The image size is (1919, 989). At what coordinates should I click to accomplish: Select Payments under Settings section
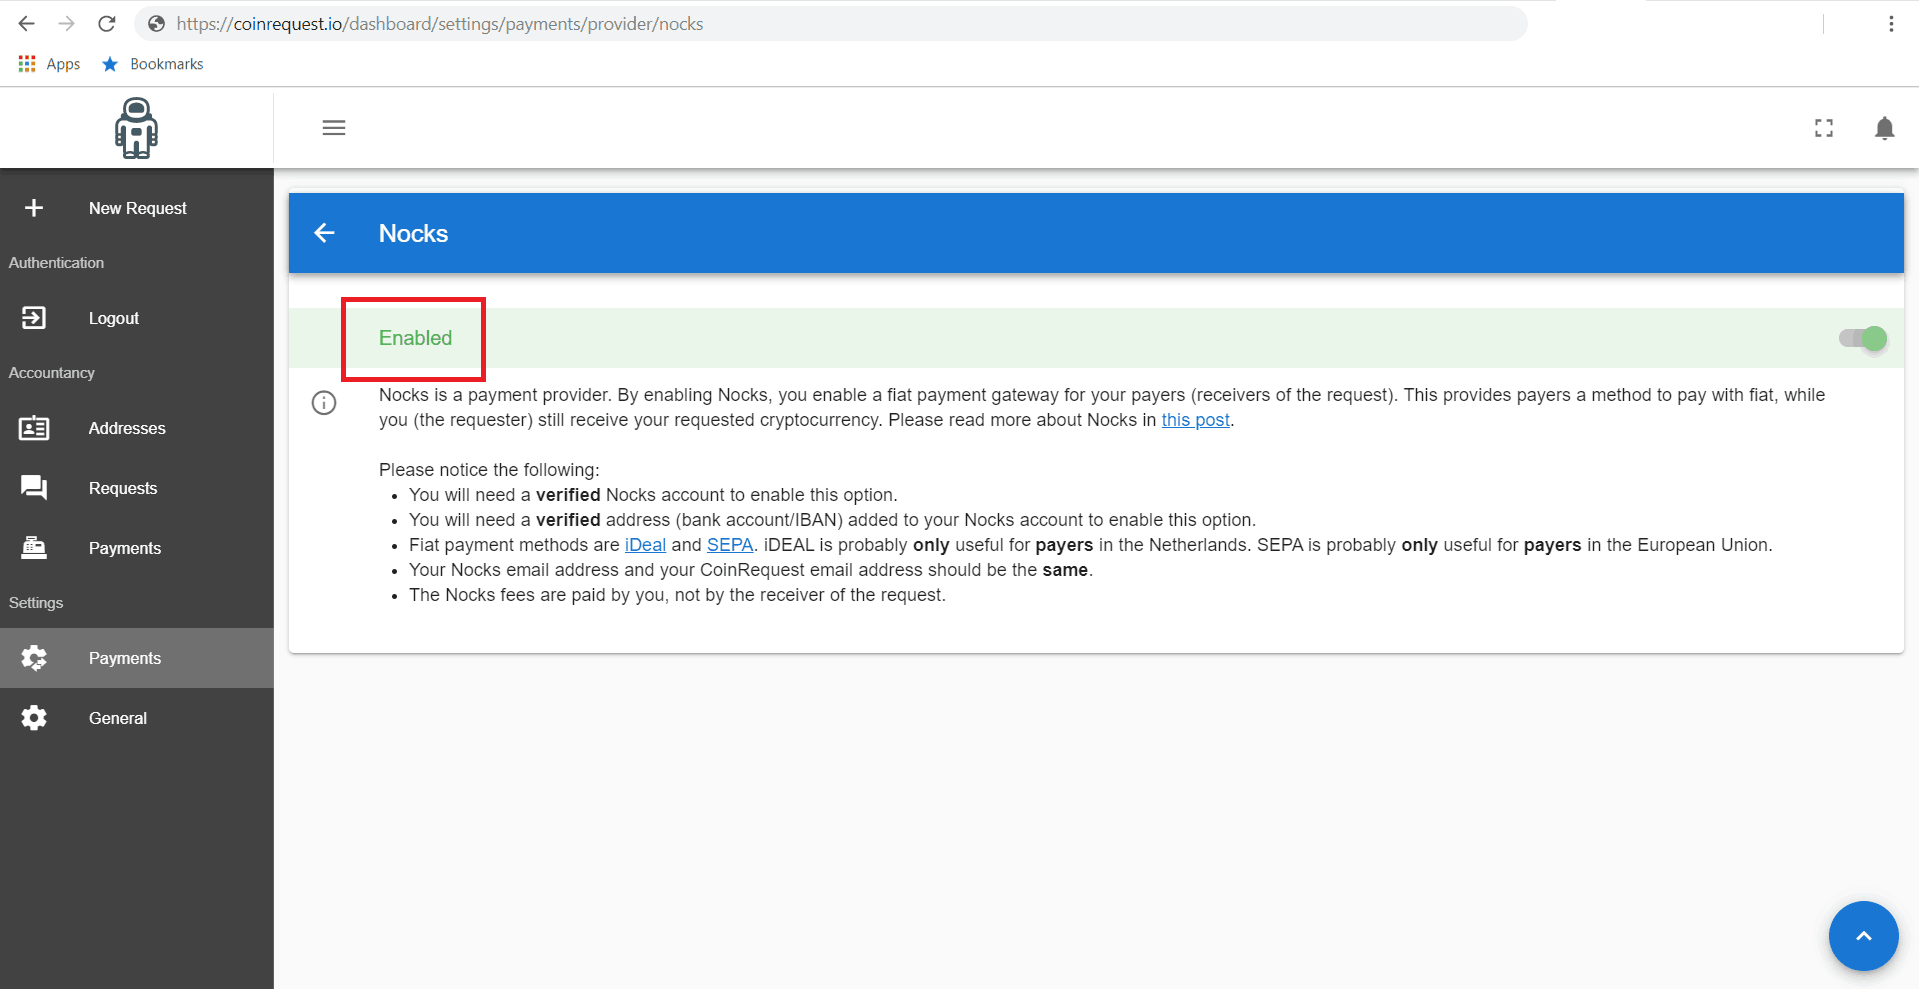(x=124, y=658)
